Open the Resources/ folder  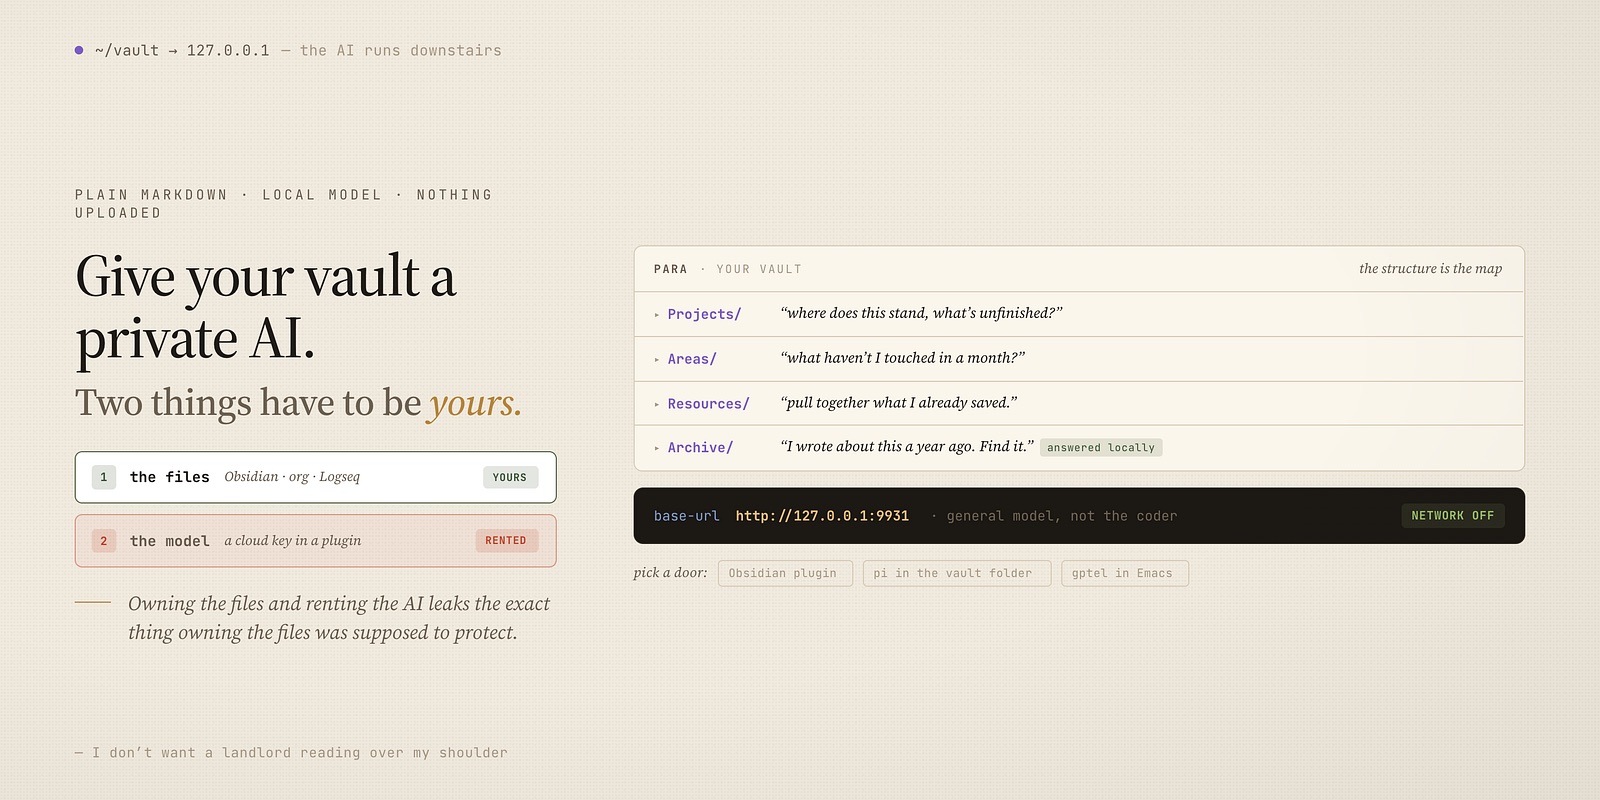(708, 404)
